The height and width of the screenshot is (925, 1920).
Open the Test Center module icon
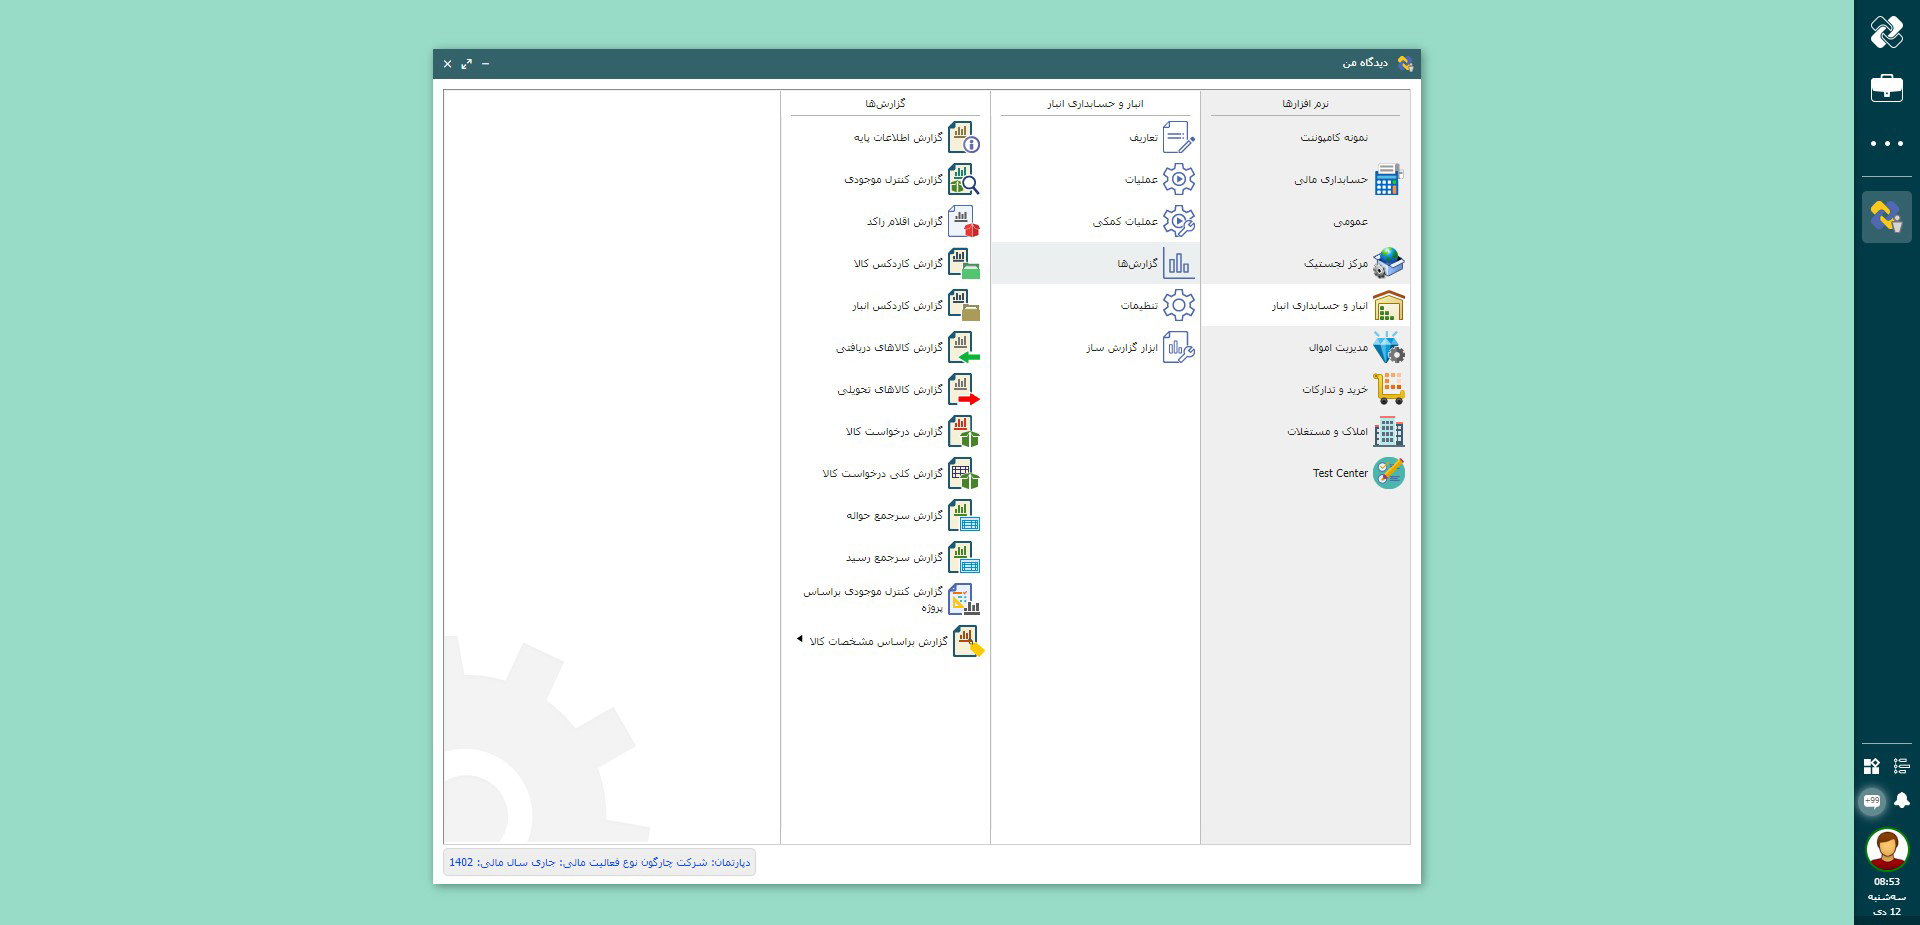[x=1388, y=473]
